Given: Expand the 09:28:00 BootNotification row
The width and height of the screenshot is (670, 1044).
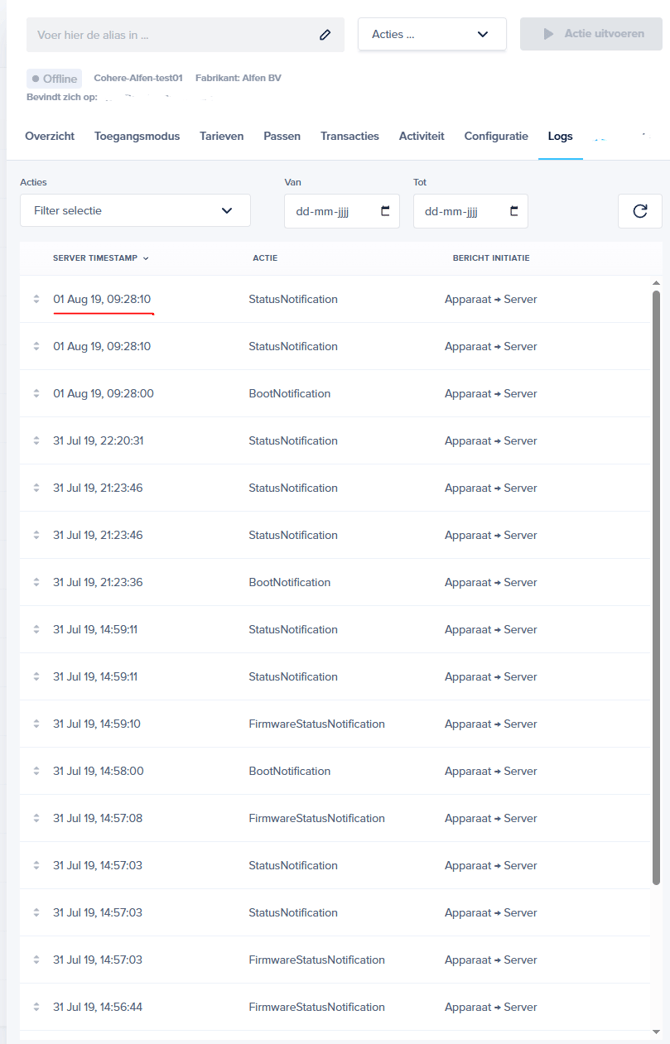Looking at the screenshot, I should coord(37,393).
